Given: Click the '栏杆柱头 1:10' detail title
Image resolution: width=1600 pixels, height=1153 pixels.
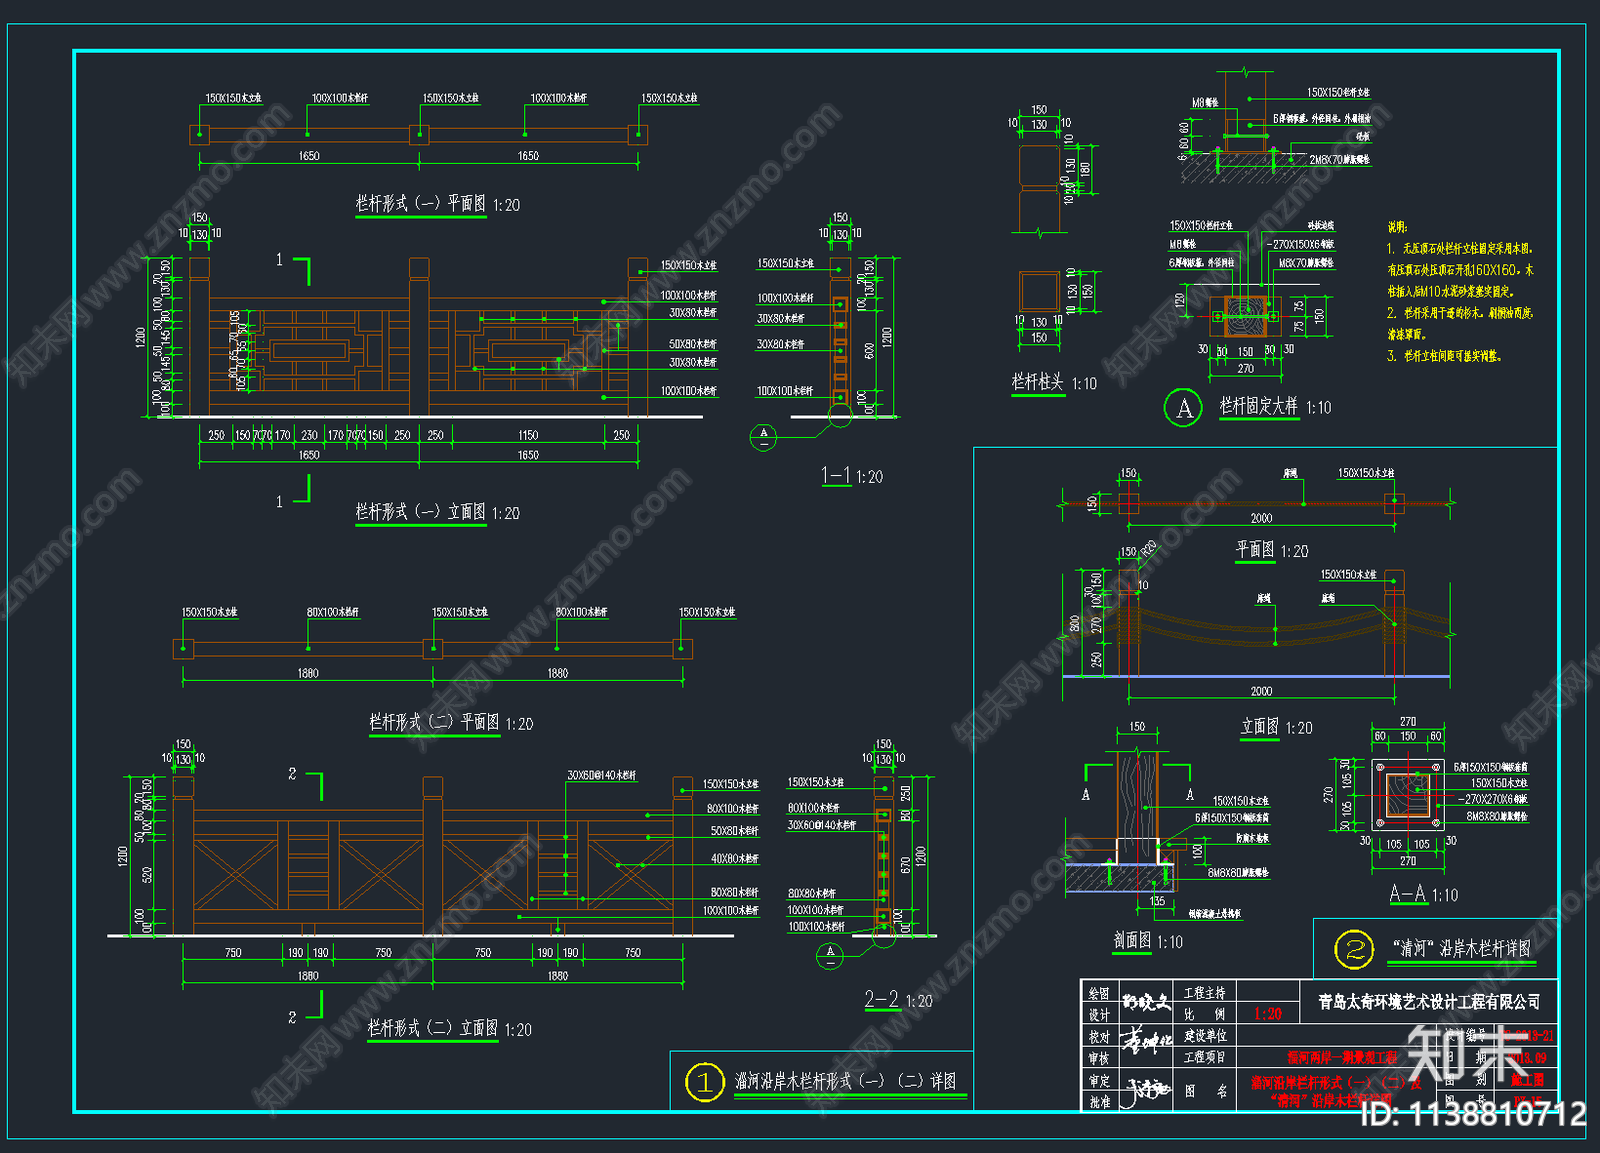Looking at the screenshot, I should pos(1054,382).
